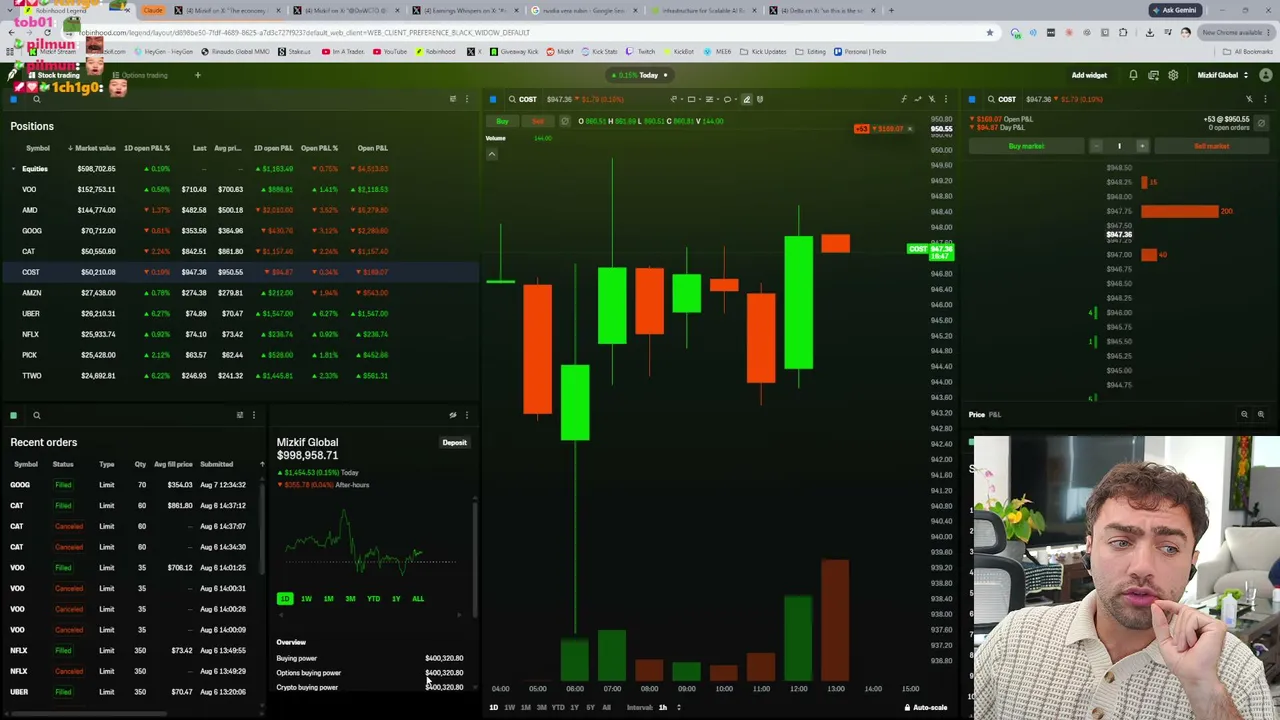Open chart shape tools dropdown

[x=695, y=99]
